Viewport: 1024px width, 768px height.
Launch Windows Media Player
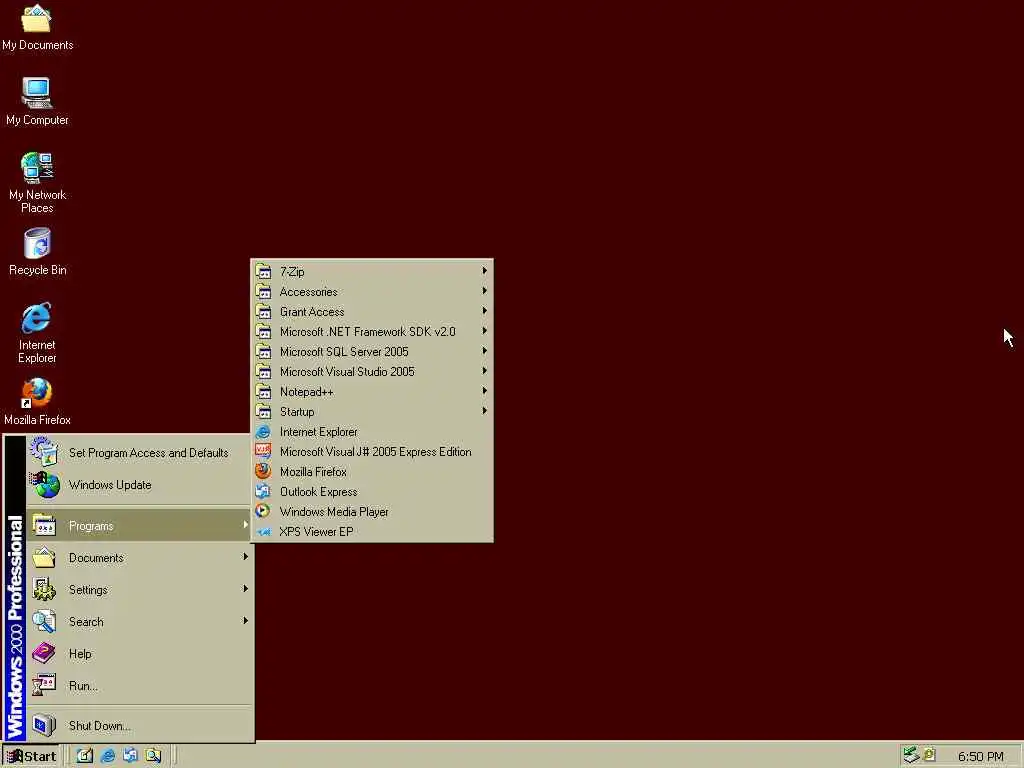372,511
